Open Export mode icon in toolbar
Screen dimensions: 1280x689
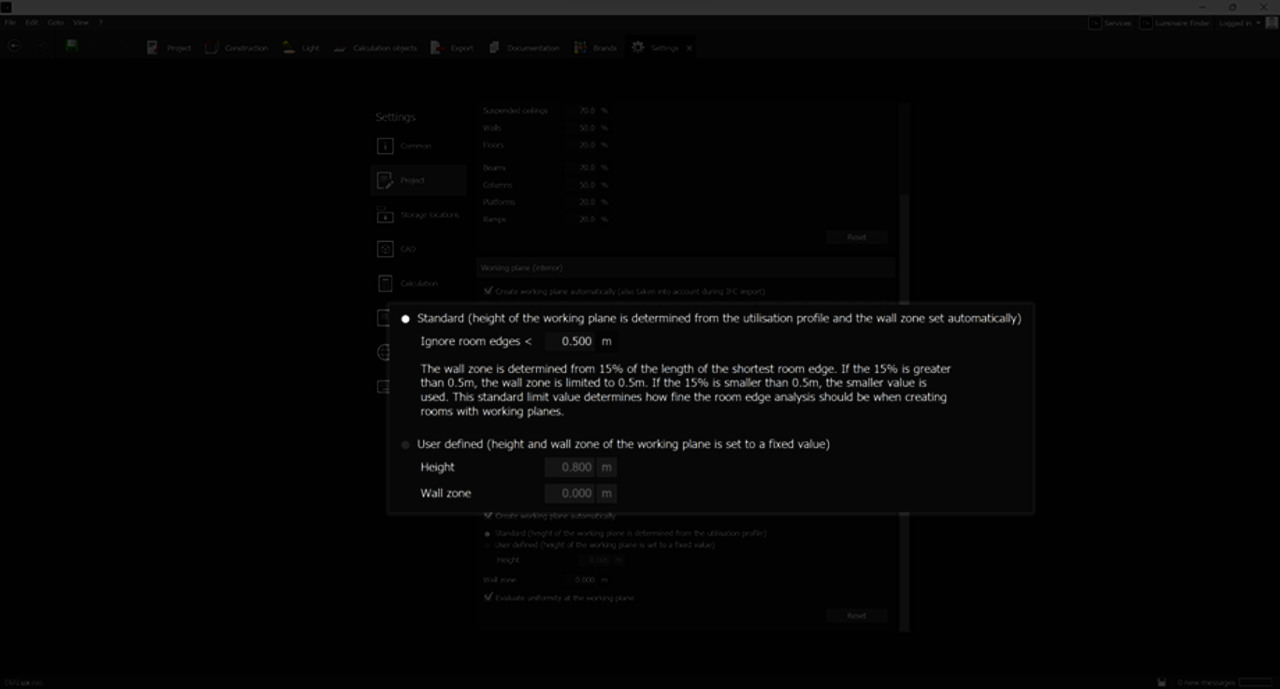point(437,47)
